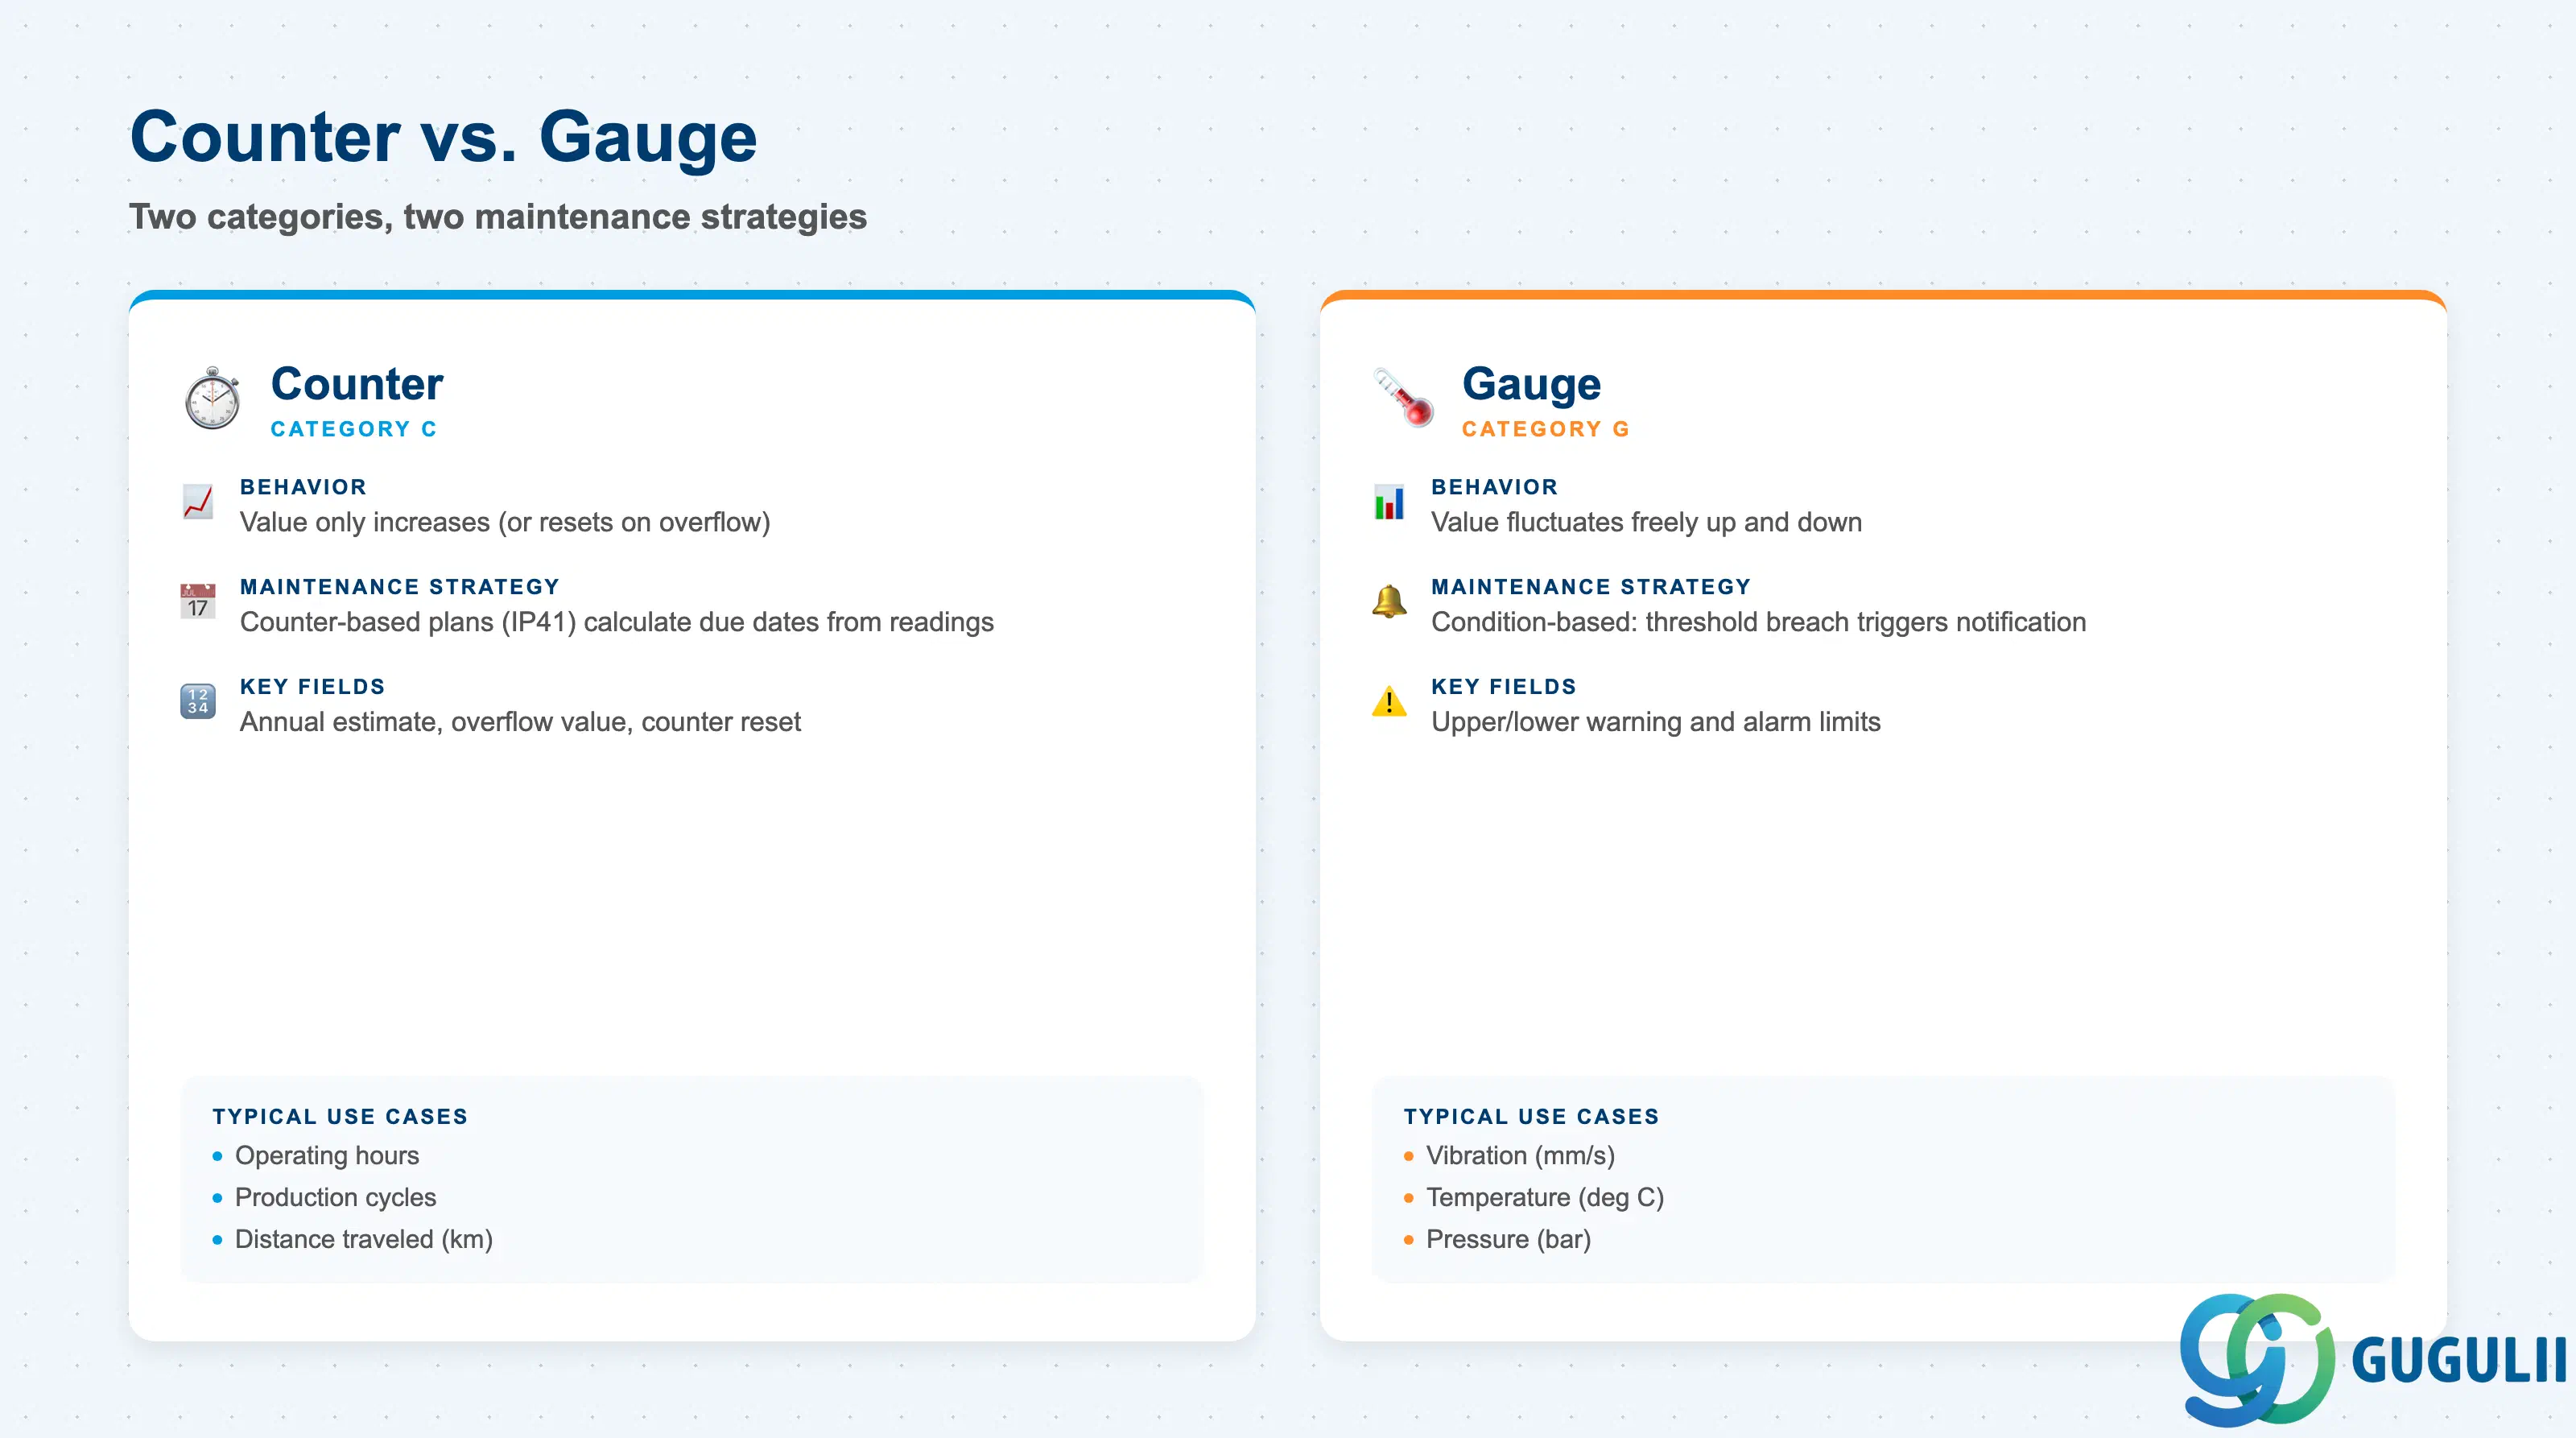The height and width of the screenshot is (1438, 2576).
Task: Select the rising chart icon for Counter behavior
Action: pos(198,502)
